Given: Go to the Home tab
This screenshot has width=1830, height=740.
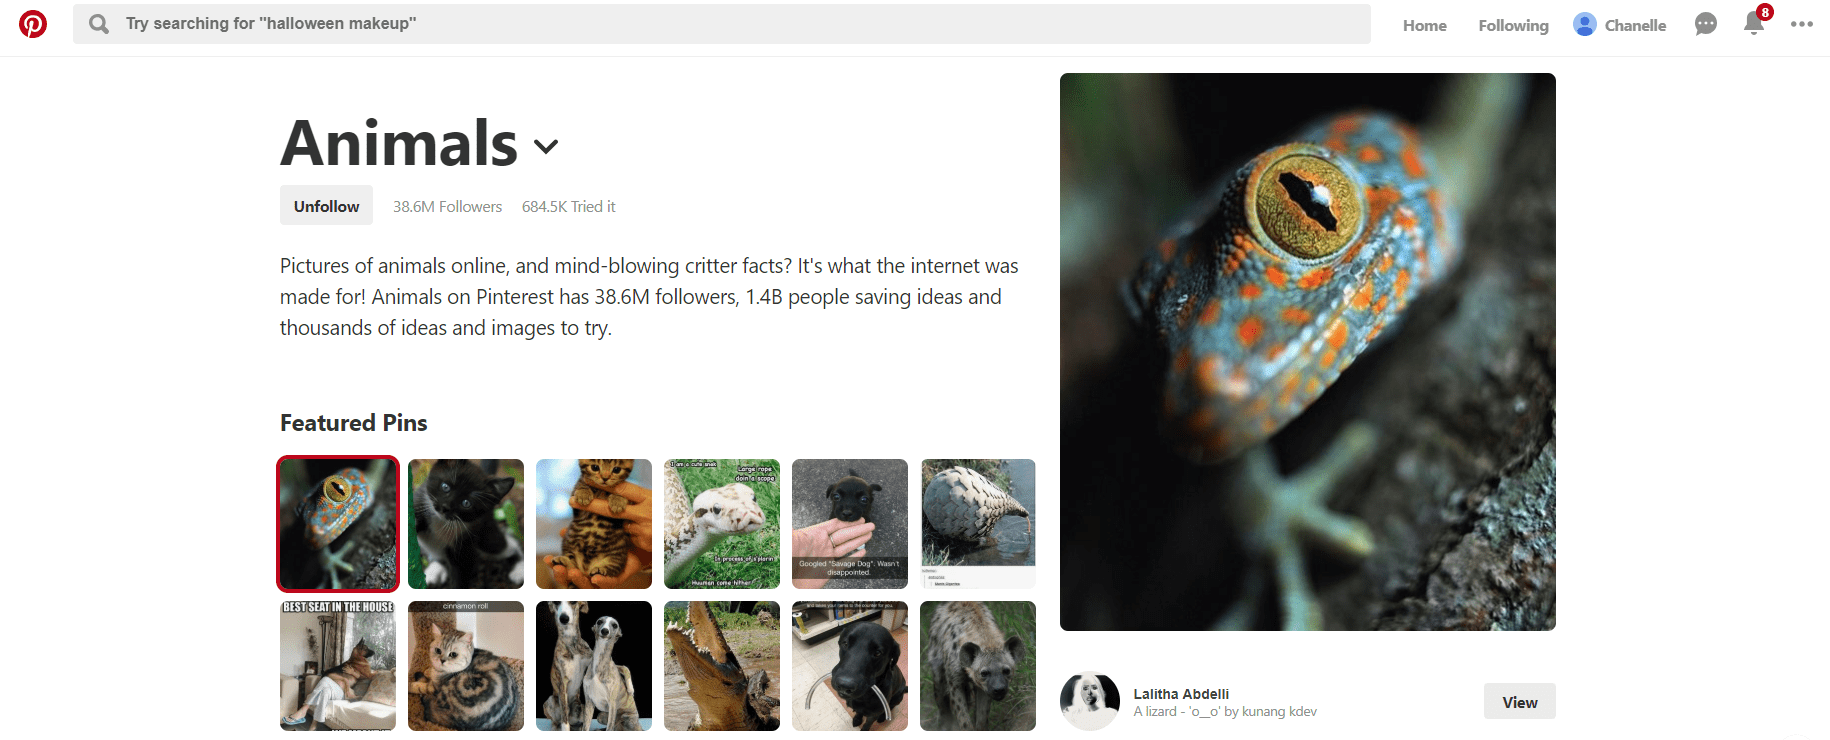Looking at the screenshot, I should [x=1424, y=26].
